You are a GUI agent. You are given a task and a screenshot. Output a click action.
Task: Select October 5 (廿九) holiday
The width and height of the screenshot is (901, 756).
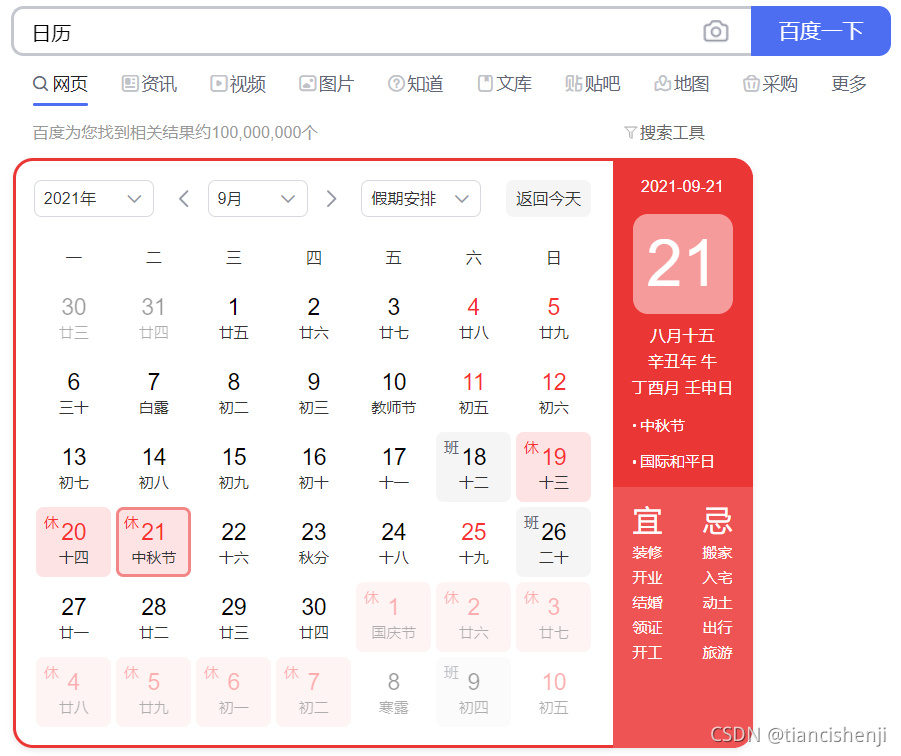[x=153, y=692]
